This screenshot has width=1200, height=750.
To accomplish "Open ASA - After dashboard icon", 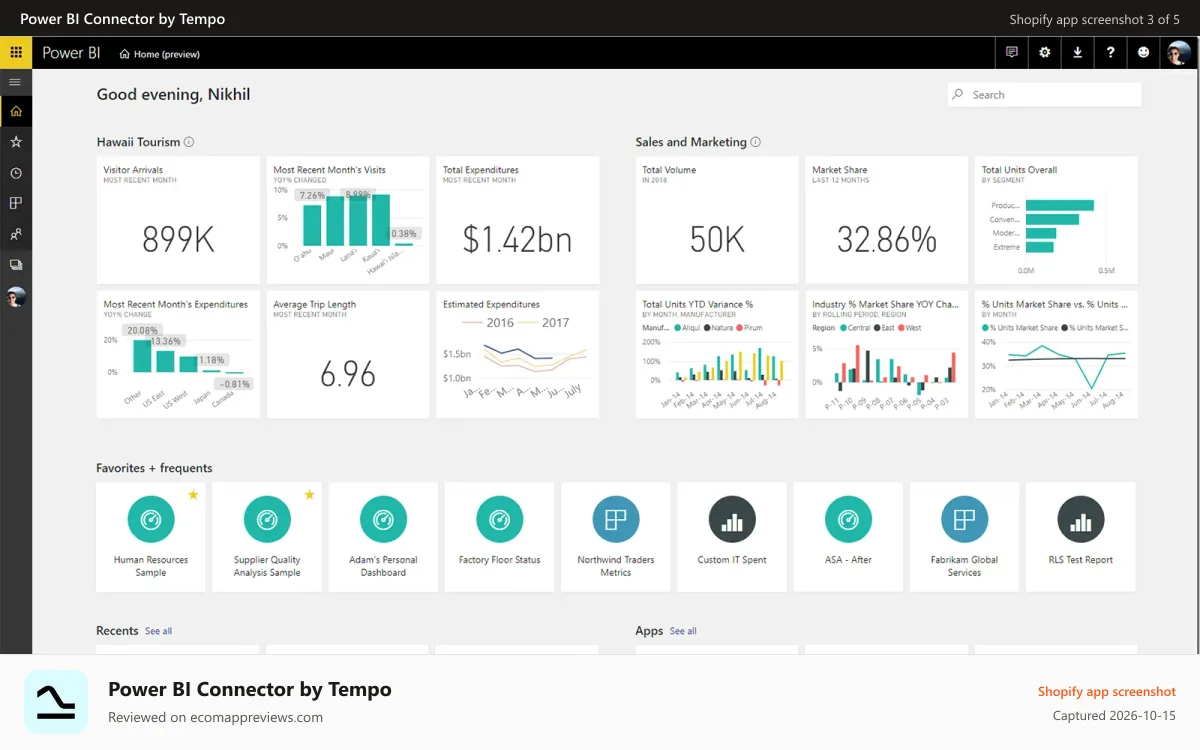I will [x=848, y=519].
